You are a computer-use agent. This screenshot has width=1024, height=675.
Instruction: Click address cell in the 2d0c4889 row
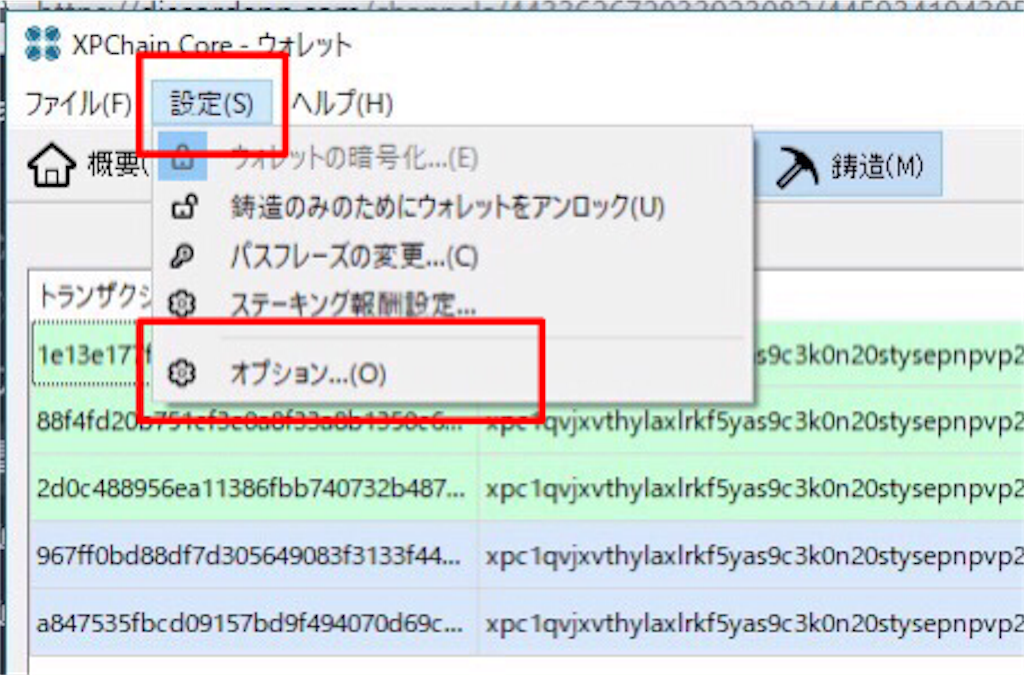pyautogui.click(x=751, y=488)
